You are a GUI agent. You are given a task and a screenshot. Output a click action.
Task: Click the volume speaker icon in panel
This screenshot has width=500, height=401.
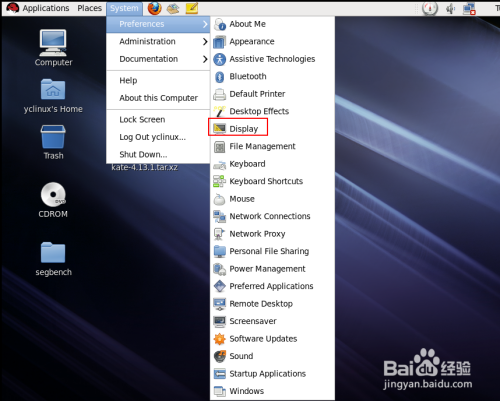point(450,9)
